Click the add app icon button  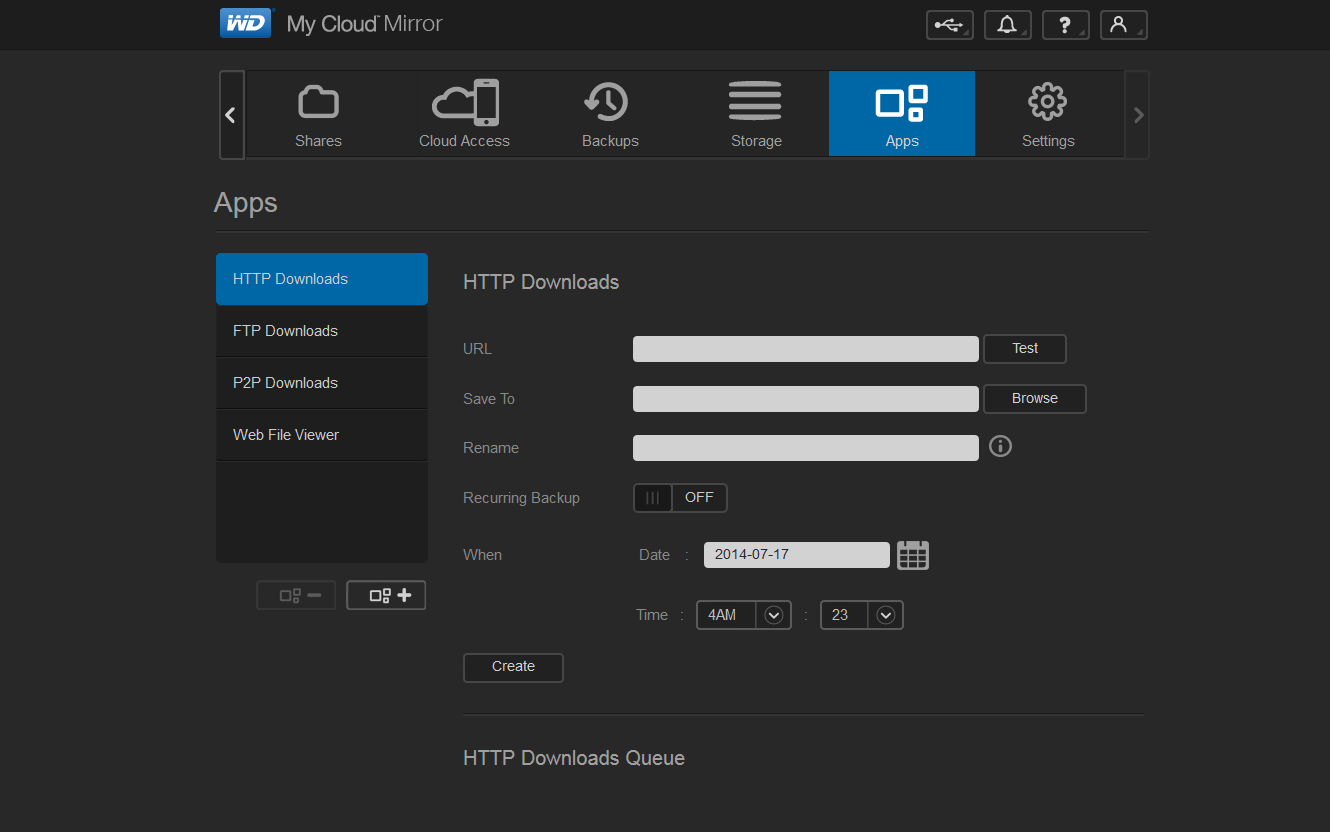pyautogui.click(x=386, y=595)
